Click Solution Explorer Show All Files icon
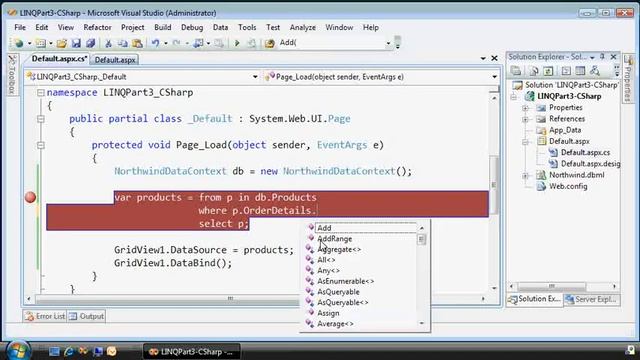Screen dimensions: 640x360 [x=534, y=71]
